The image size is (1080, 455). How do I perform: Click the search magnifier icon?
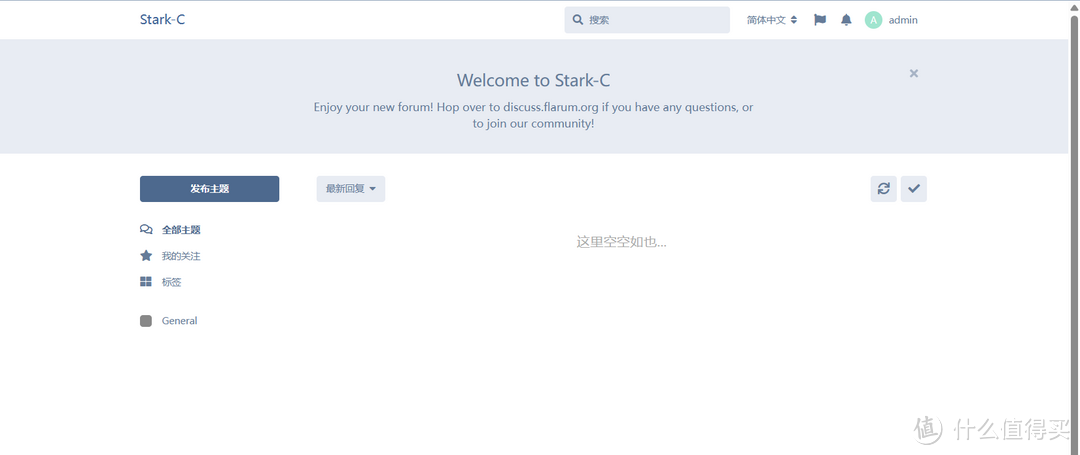(x=578, y=20)
